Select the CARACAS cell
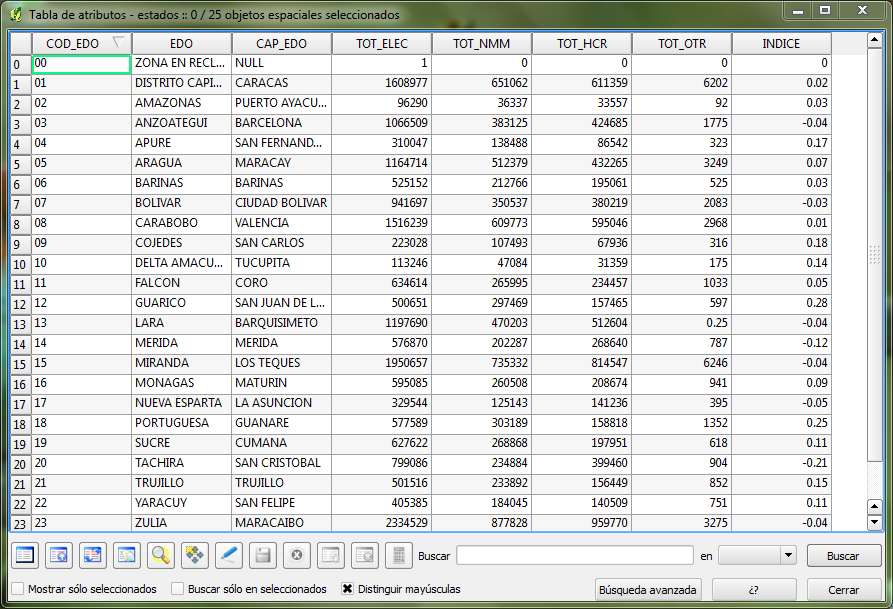The height and width of the screenshot is (609, 893). [281, 83]
